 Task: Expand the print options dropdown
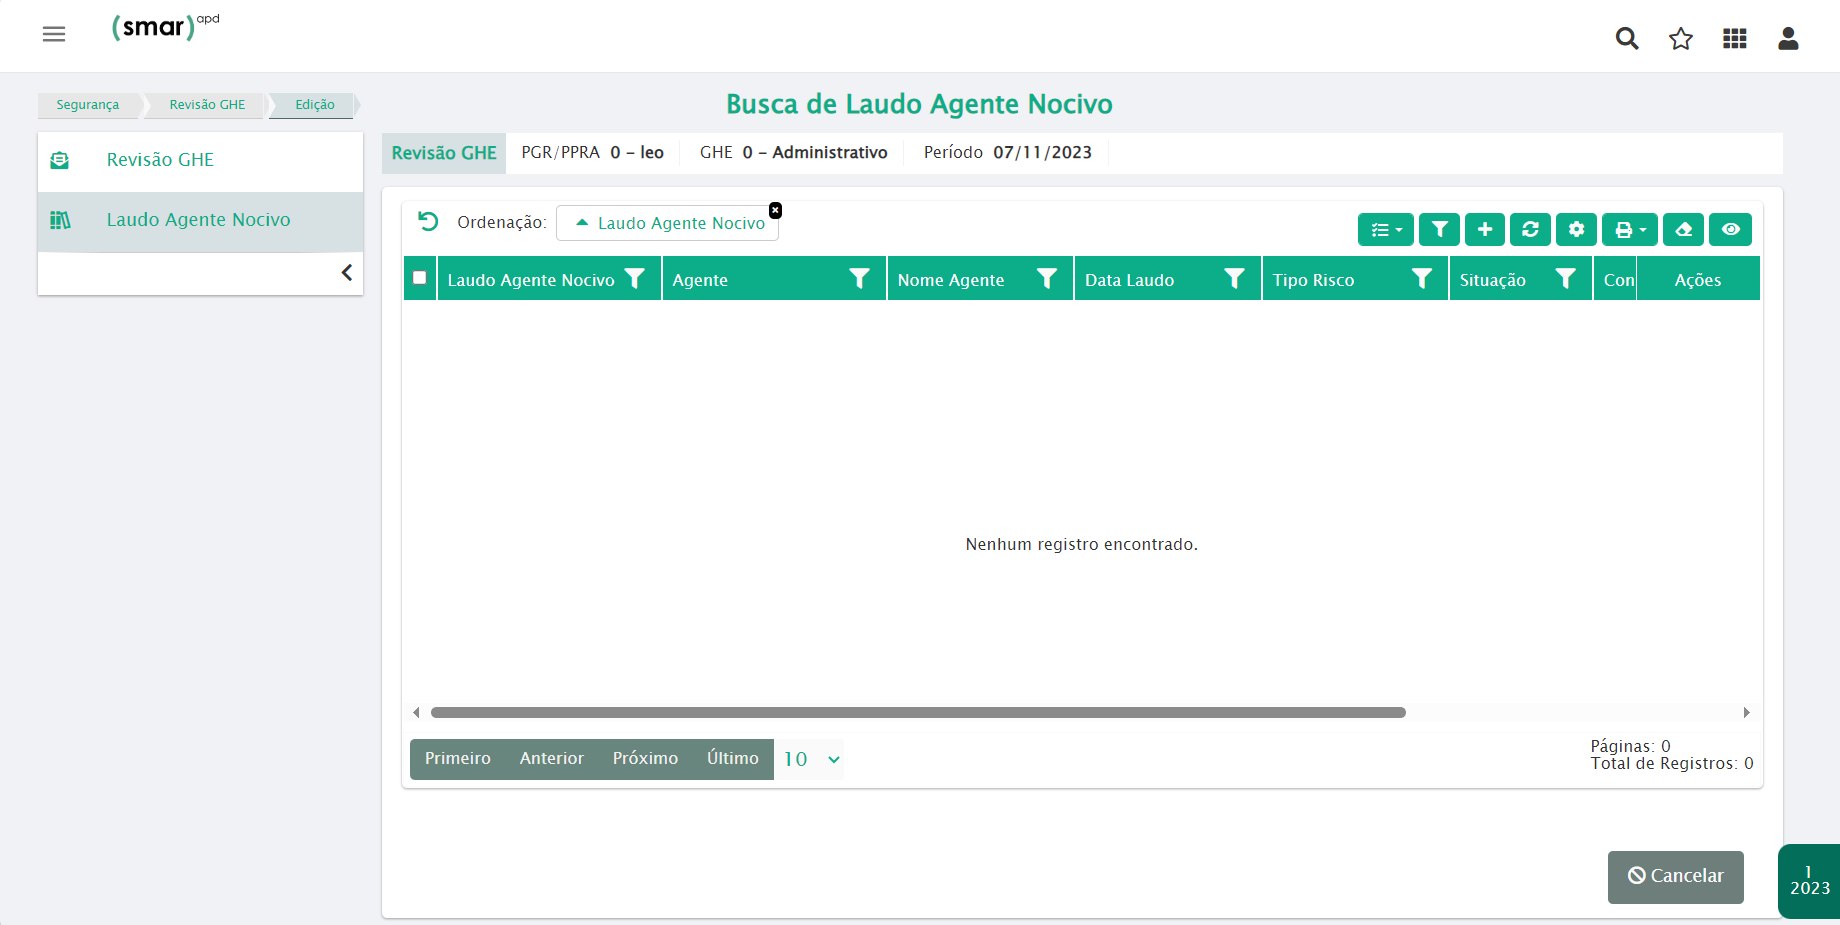(1629, 230)
